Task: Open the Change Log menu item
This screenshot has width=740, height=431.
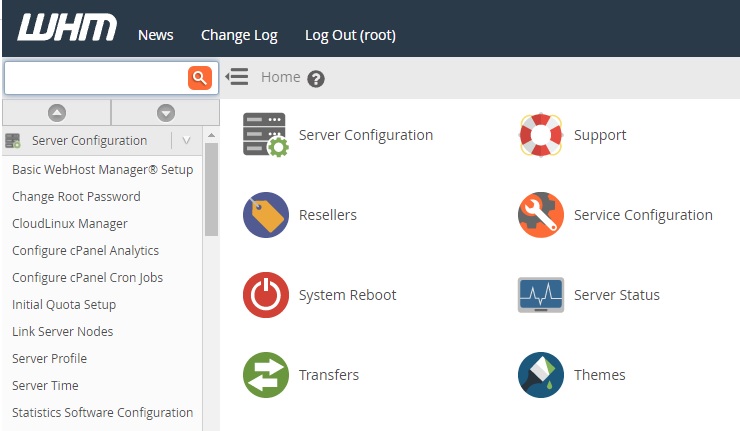Action: 239,35
